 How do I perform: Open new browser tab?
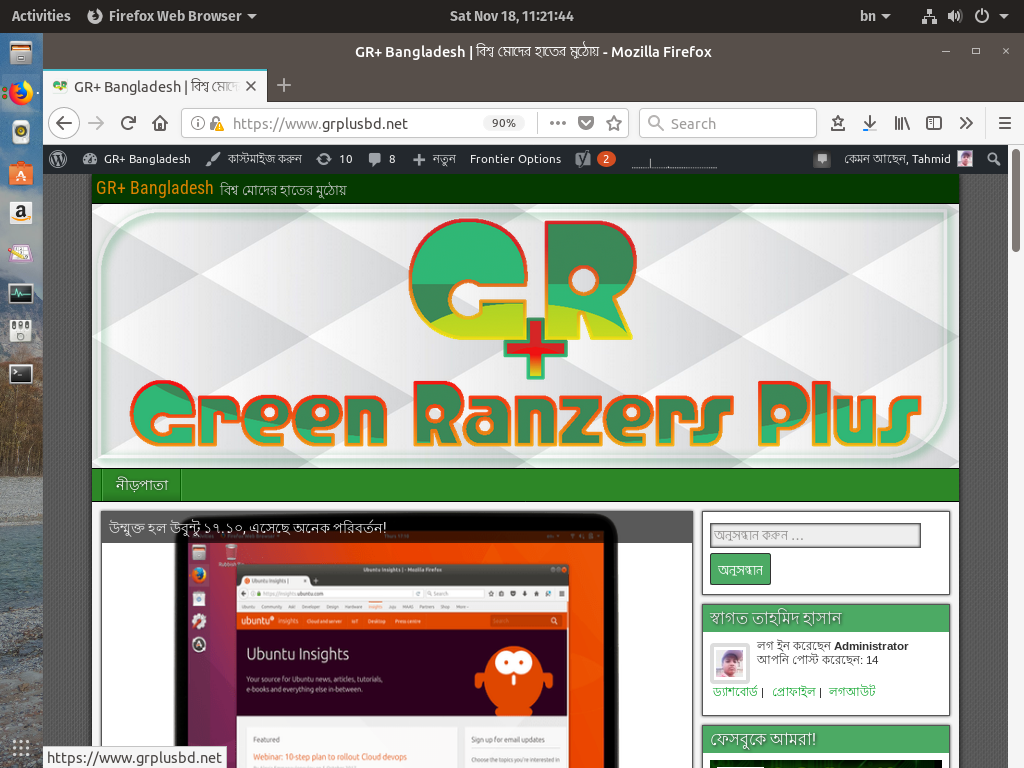(x=284, y=86)
